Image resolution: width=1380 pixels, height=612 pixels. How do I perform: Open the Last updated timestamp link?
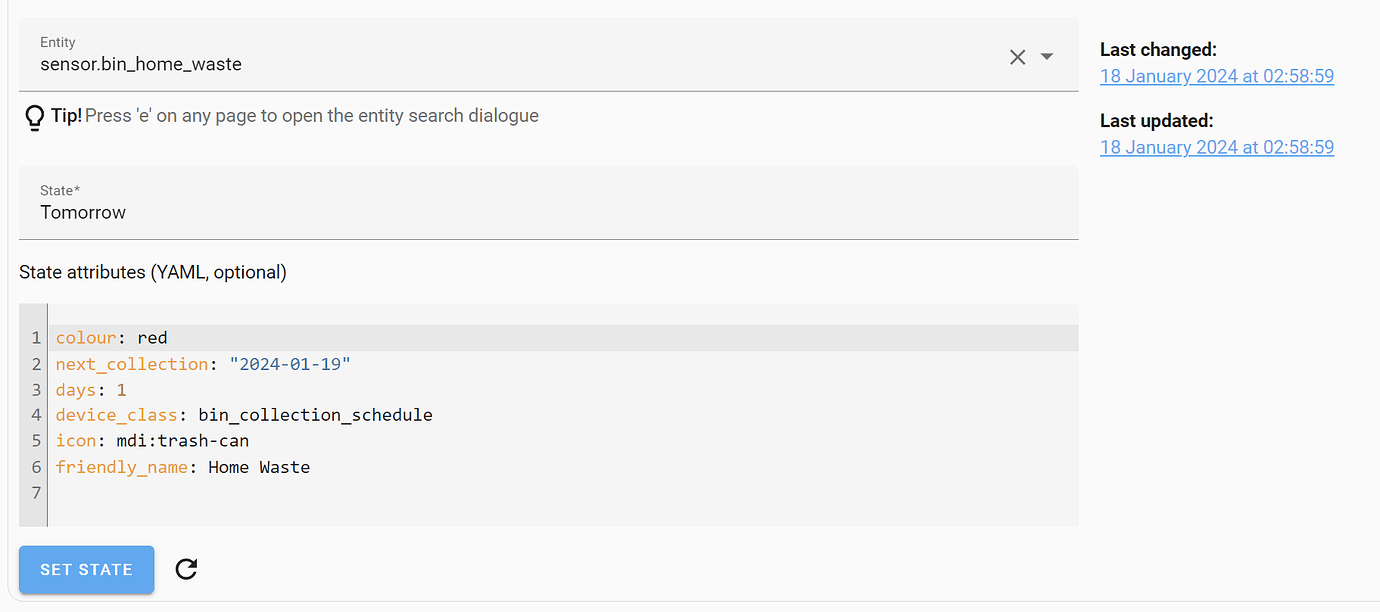(x=1216, y=147)
